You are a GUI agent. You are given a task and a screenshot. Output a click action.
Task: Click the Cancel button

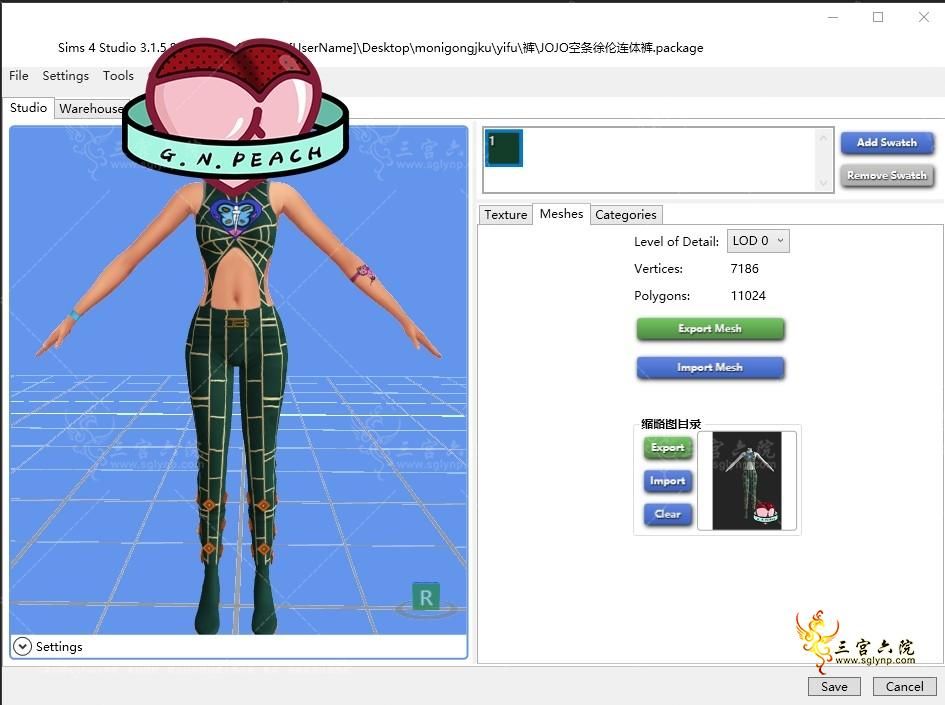click(x=904, y=686)
